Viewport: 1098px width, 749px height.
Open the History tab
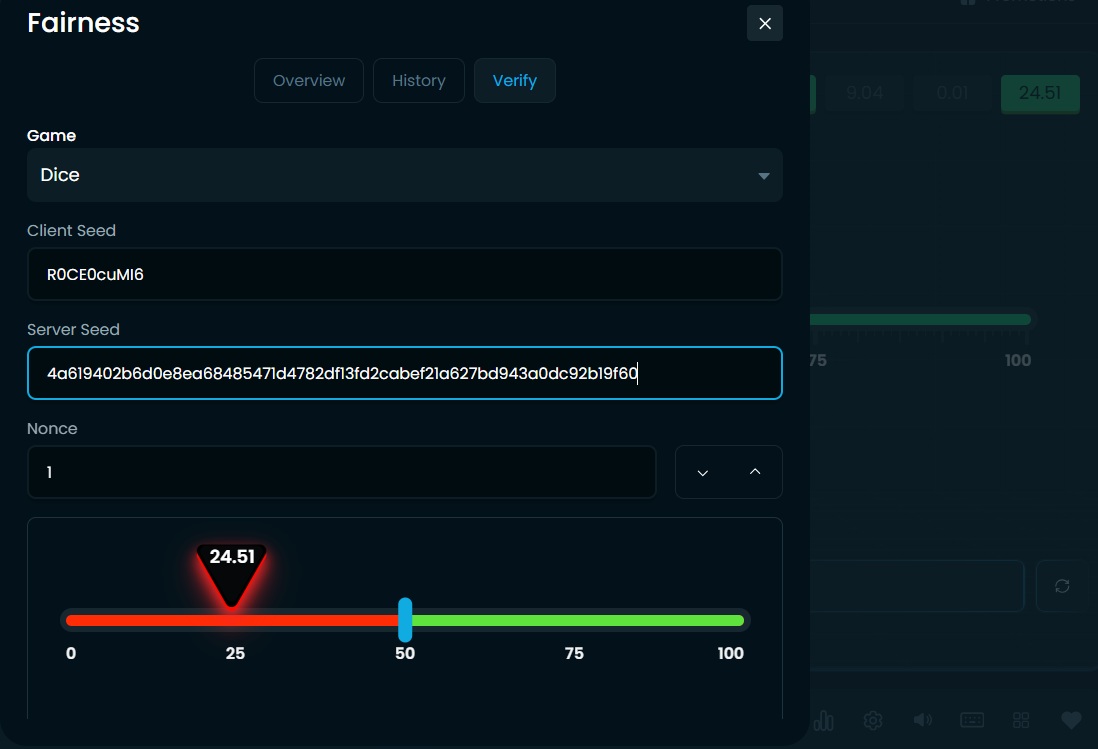click(419, 80)
